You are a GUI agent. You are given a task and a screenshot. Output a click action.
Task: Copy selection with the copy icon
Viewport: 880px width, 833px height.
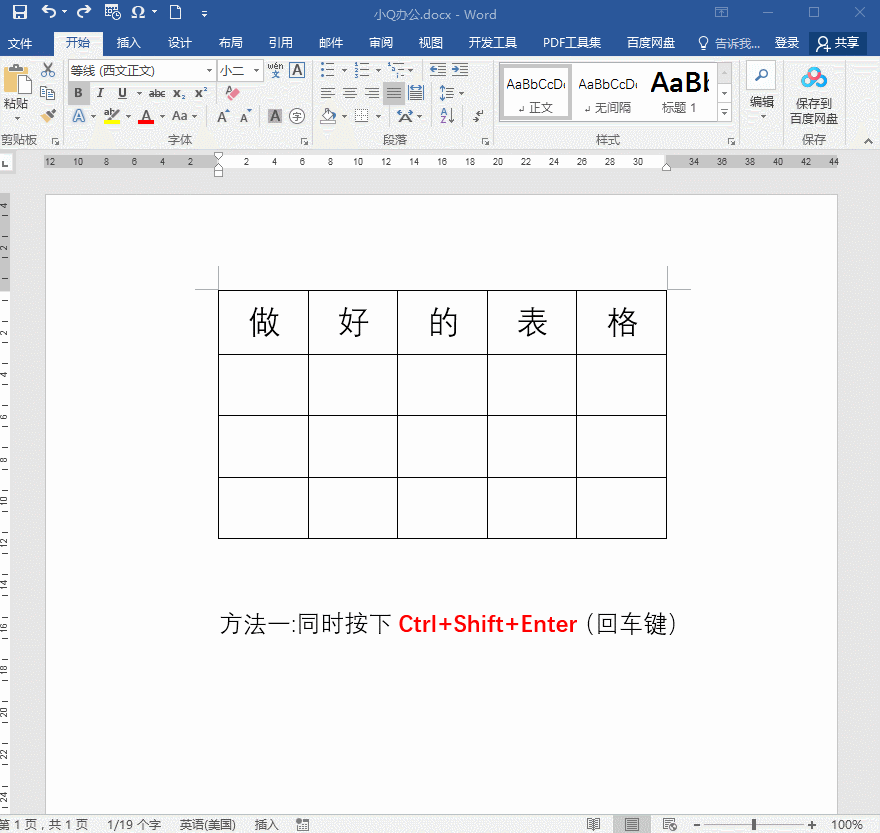(48, 93)
